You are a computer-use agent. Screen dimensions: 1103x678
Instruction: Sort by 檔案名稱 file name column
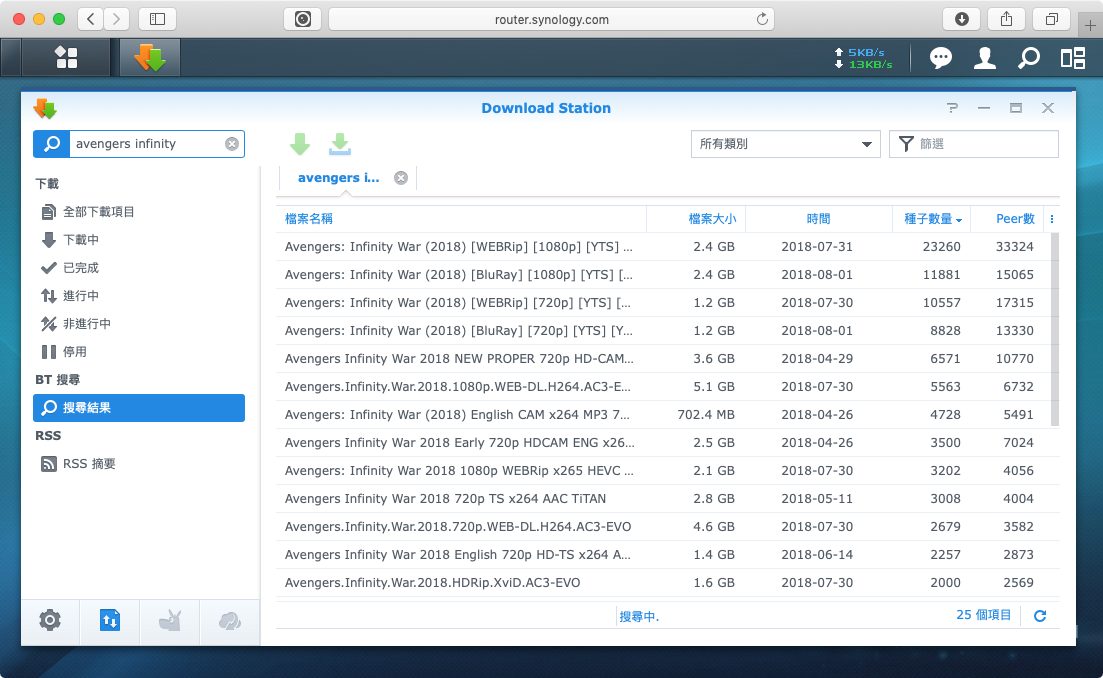point(461,219)
